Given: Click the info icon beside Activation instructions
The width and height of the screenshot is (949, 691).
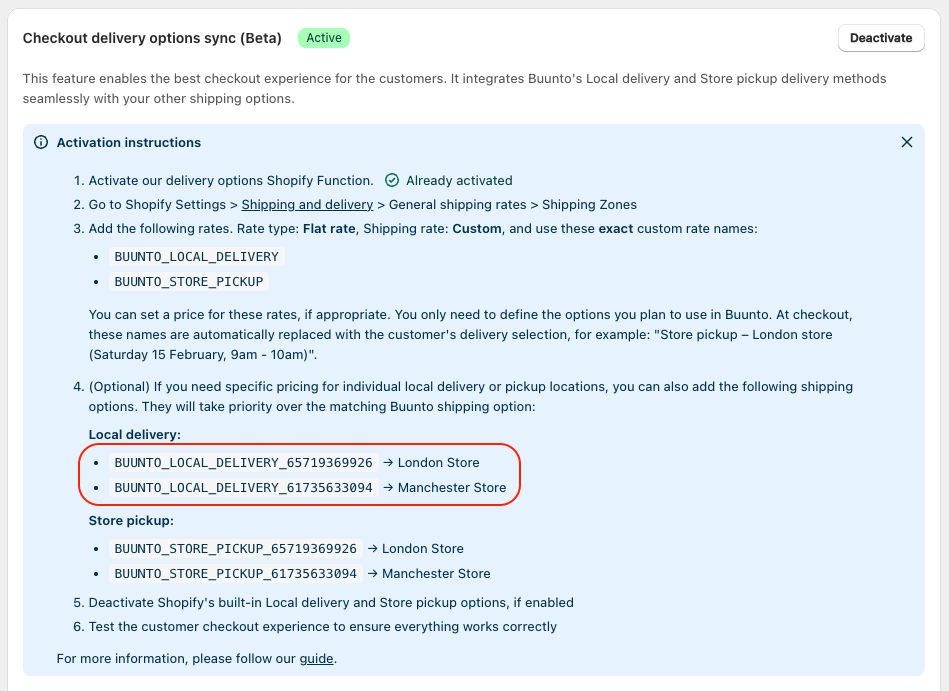Looking at the screenshot, I should coord(41,142).
